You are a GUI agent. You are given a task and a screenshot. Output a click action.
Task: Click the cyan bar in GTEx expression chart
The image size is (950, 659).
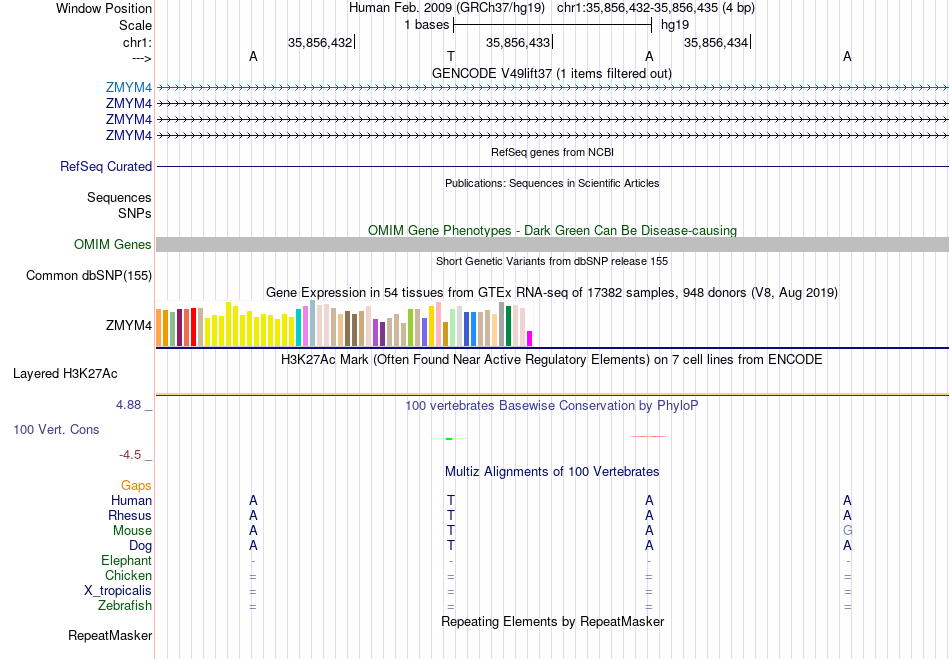pos(299,328)
